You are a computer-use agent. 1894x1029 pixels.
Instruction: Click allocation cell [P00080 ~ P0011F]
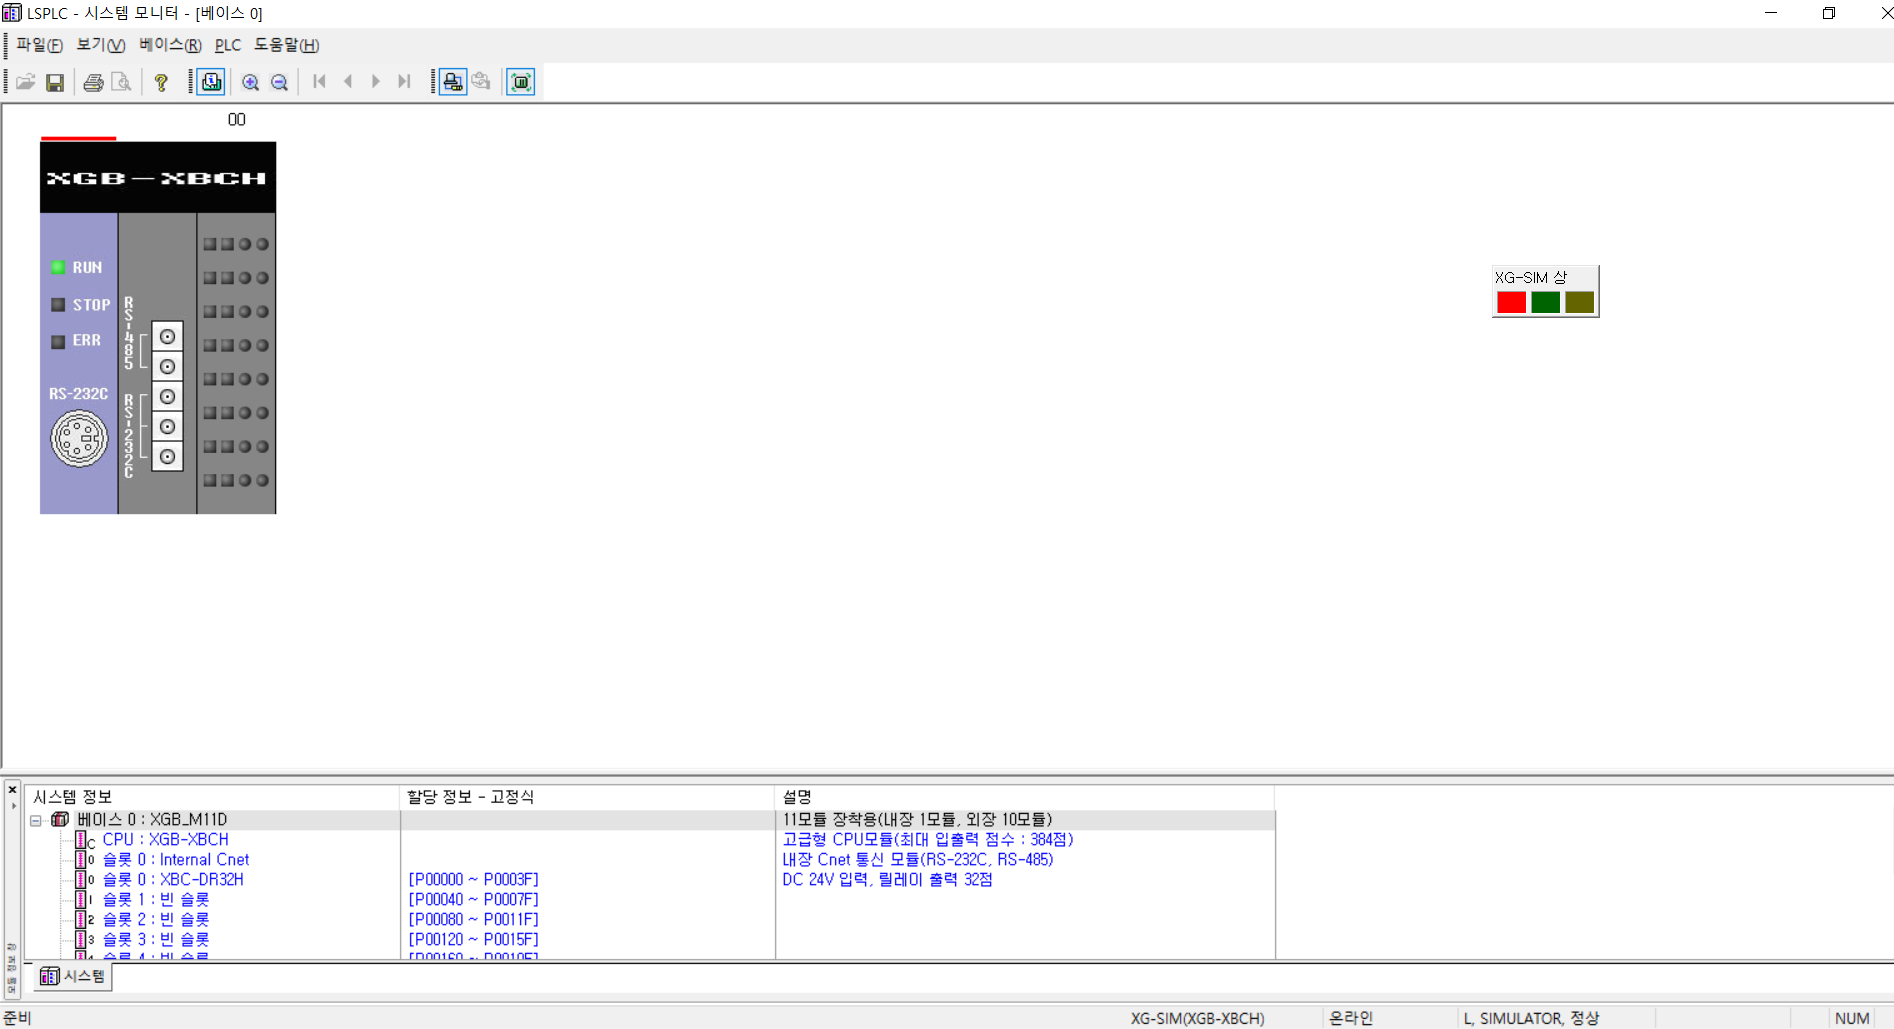point(473,920)
